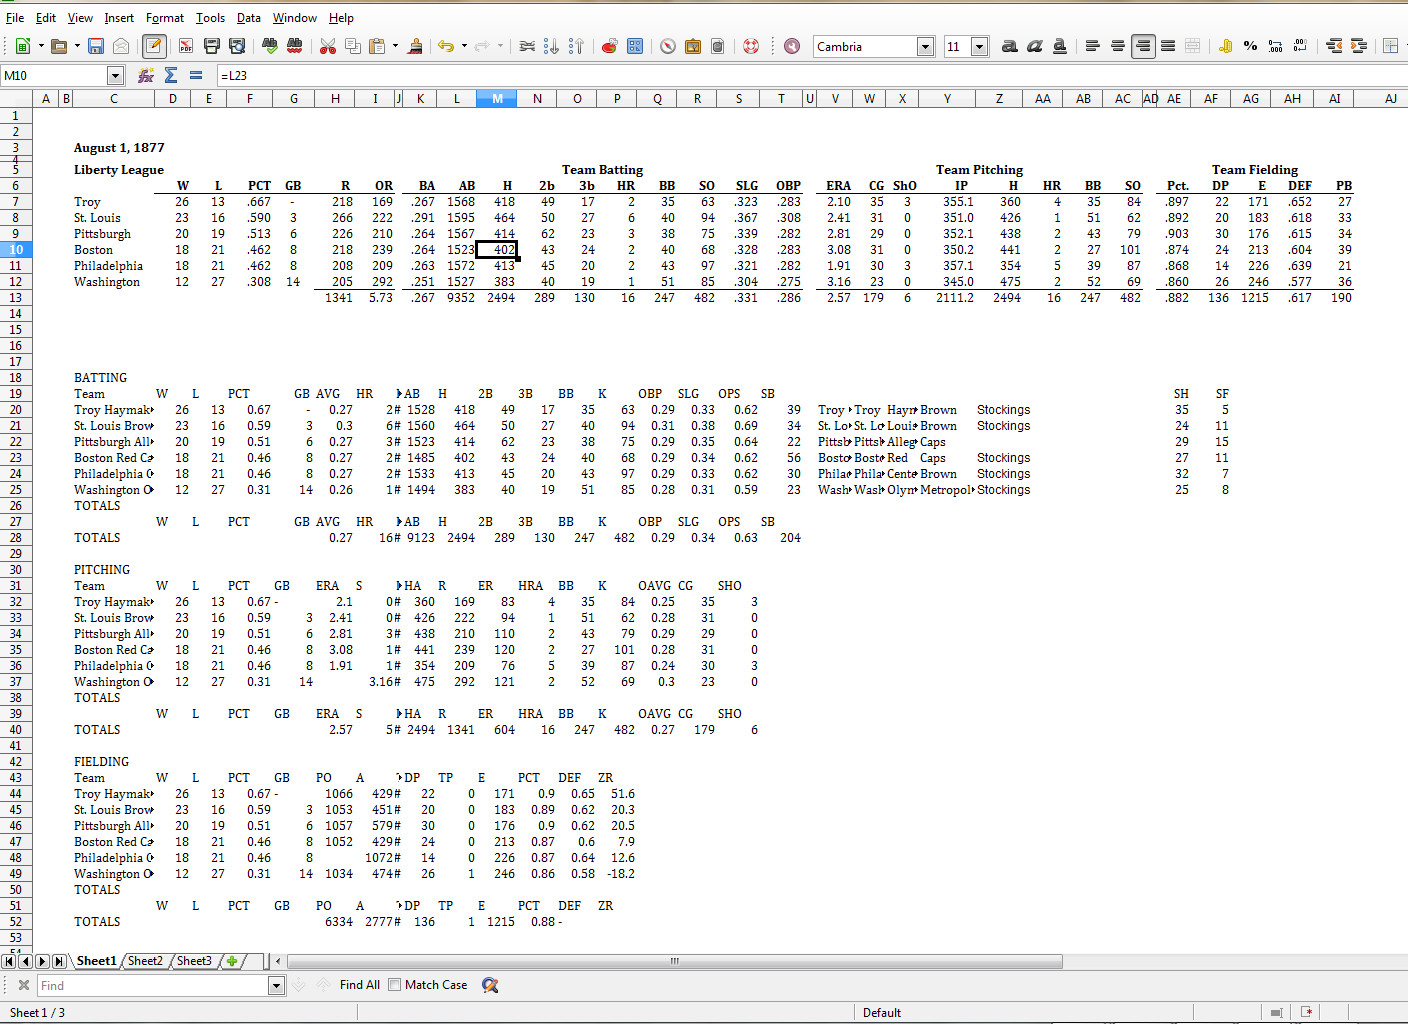
Task: Switch to the Sheet2 tab
Action: (x=146, y=961)
